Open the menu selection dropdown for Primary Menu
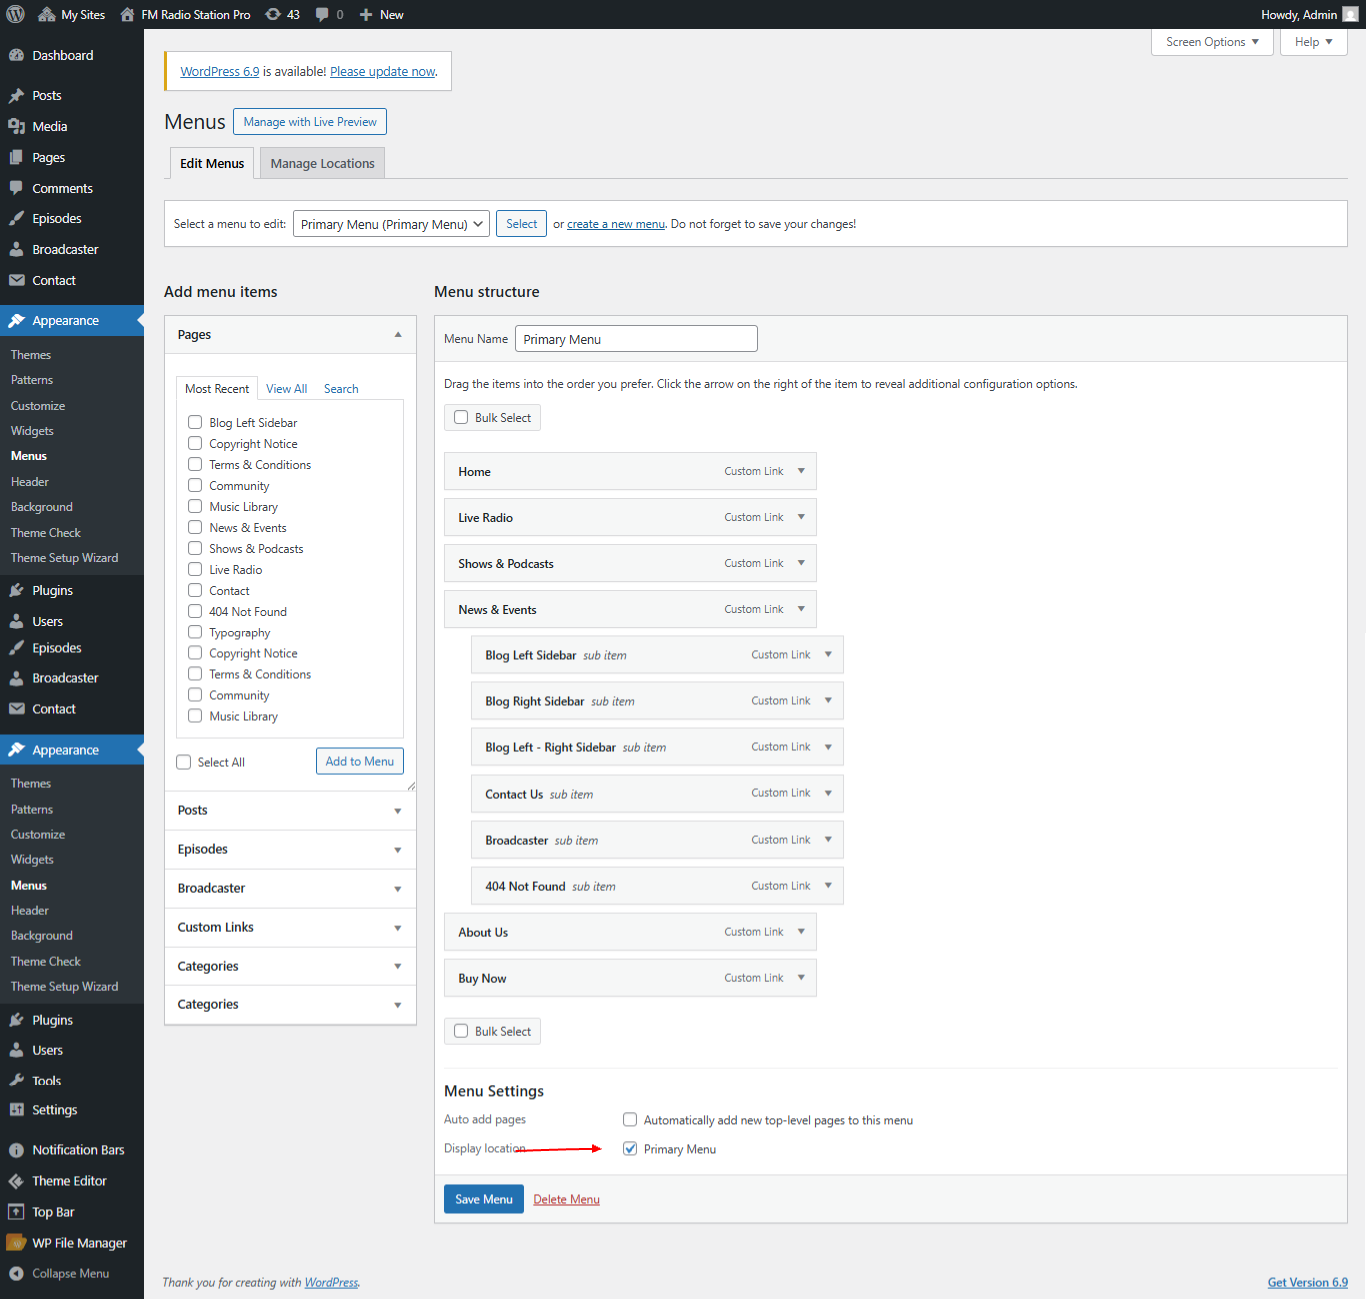This screenshot has width=1366, height=1302. coord(390,224)
